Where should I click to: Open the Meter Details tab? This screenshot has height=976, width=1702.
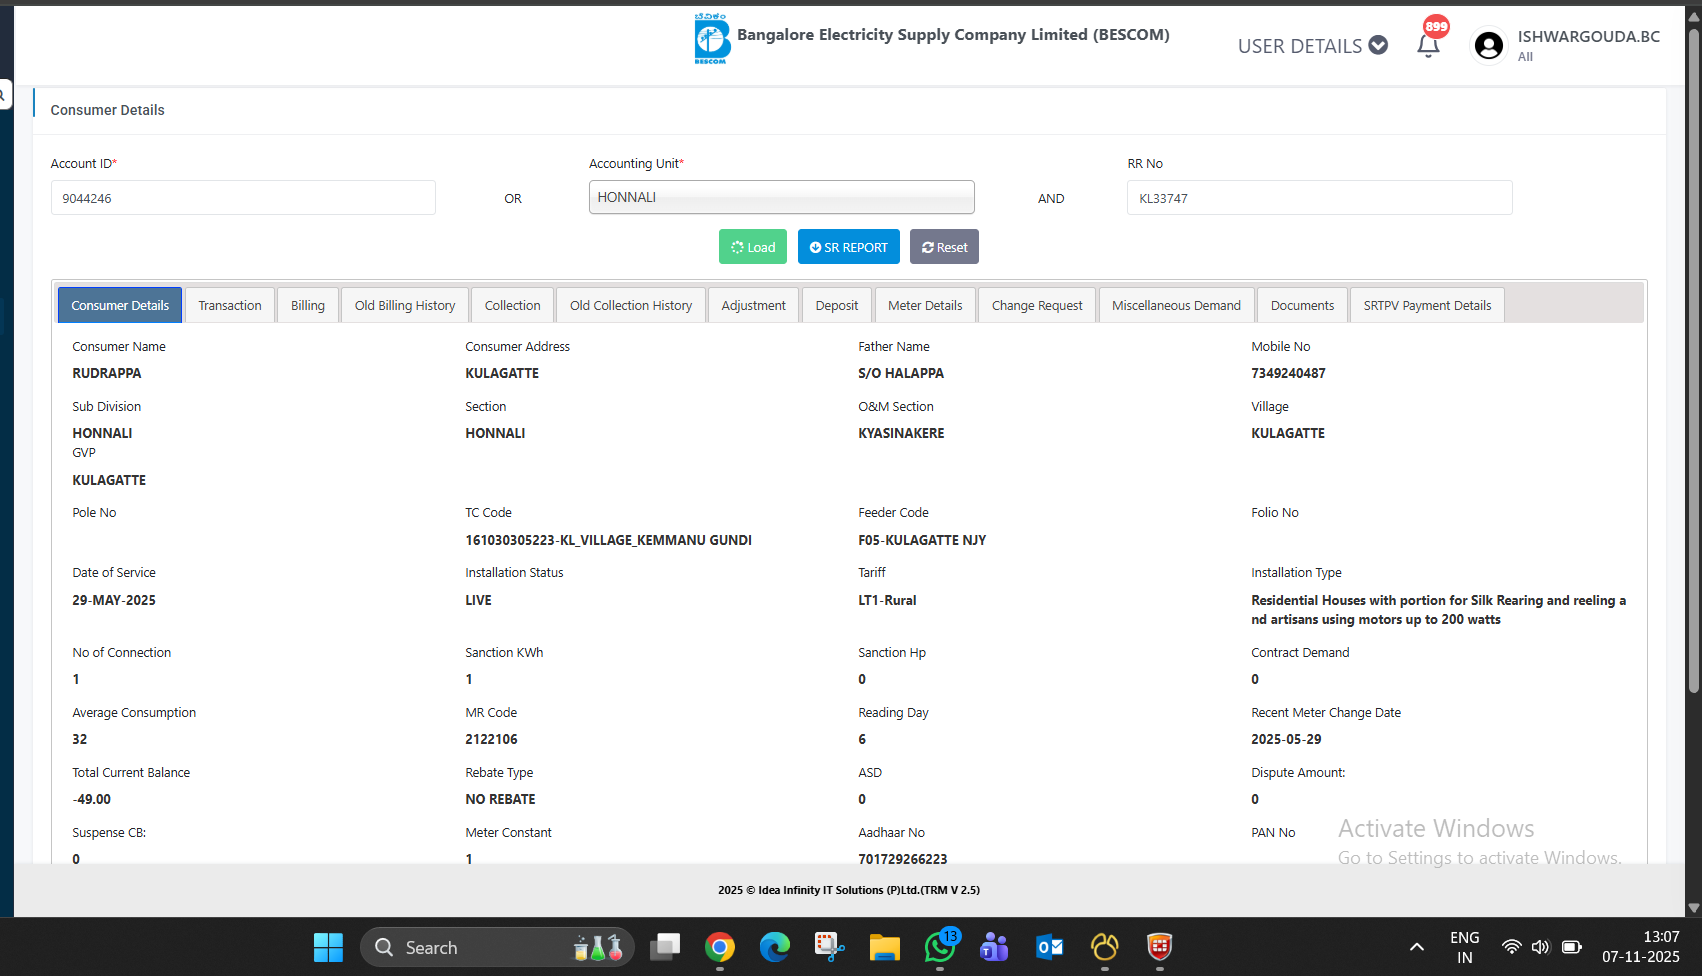coord(925,305)
